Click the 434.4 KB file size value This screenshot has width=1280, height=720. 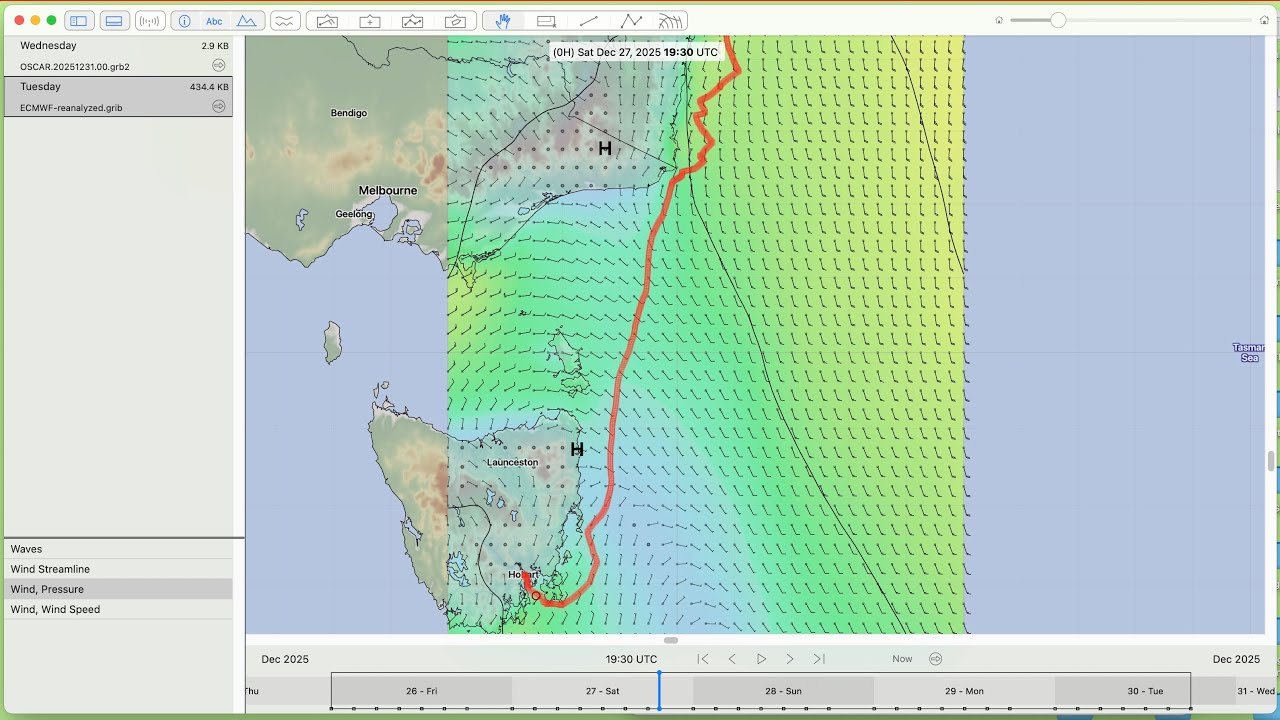(x=209, y=87)
